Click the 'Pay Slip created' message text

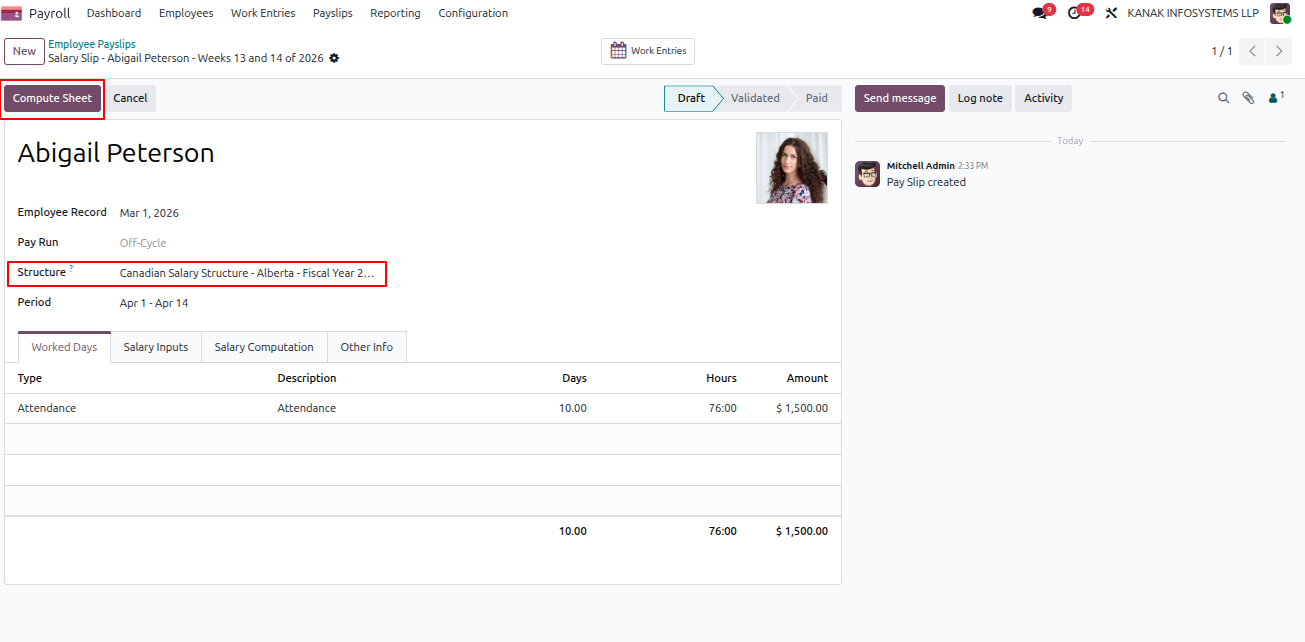[x=926, y=182]
